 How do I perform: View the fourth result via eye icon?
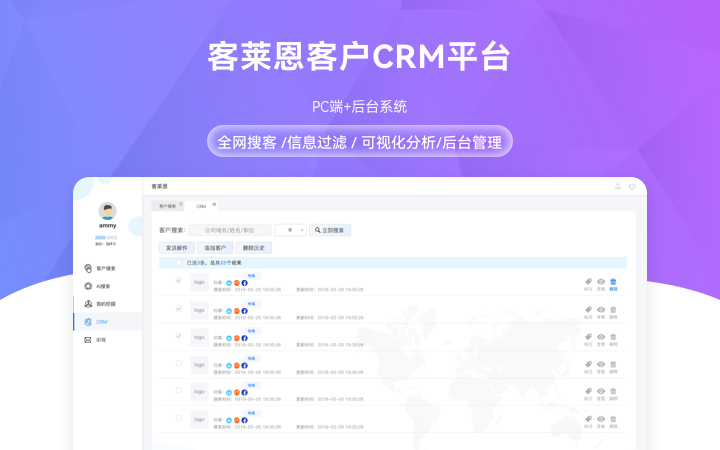601,364
